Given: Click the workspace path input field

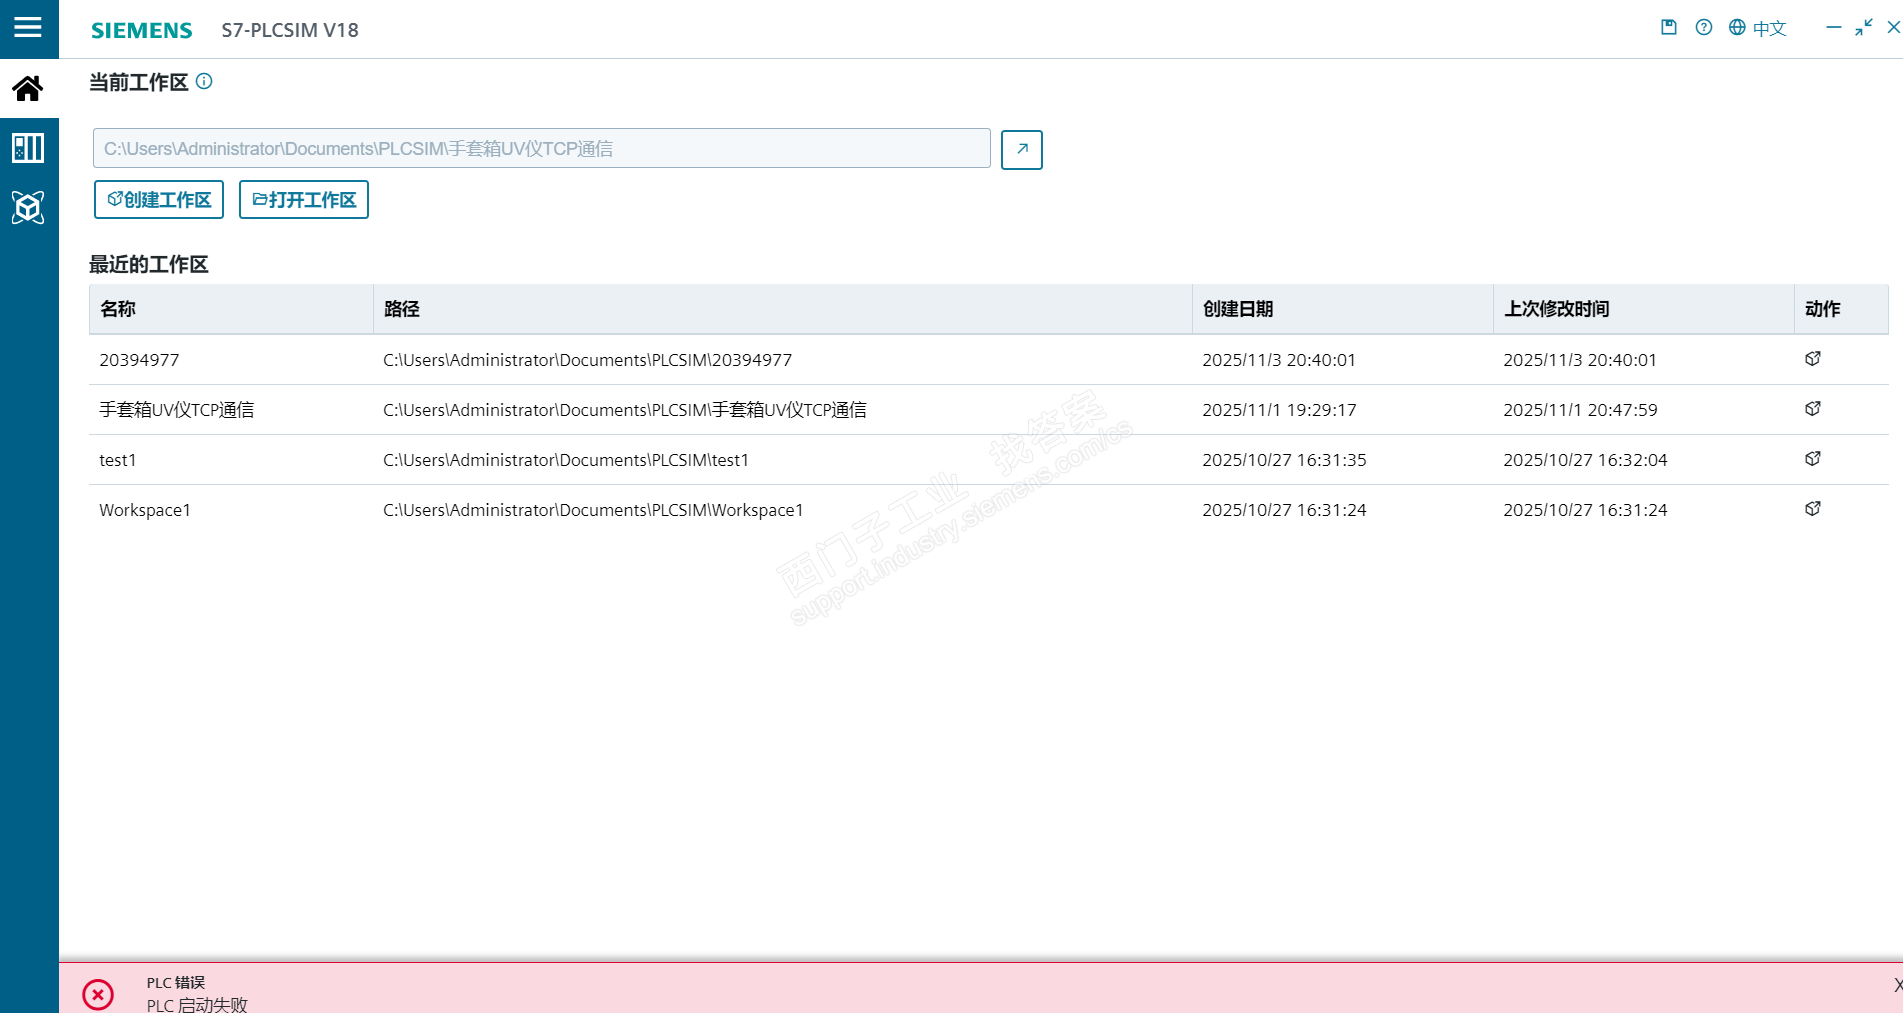Looking at the screenshot, I should point(541,148).
